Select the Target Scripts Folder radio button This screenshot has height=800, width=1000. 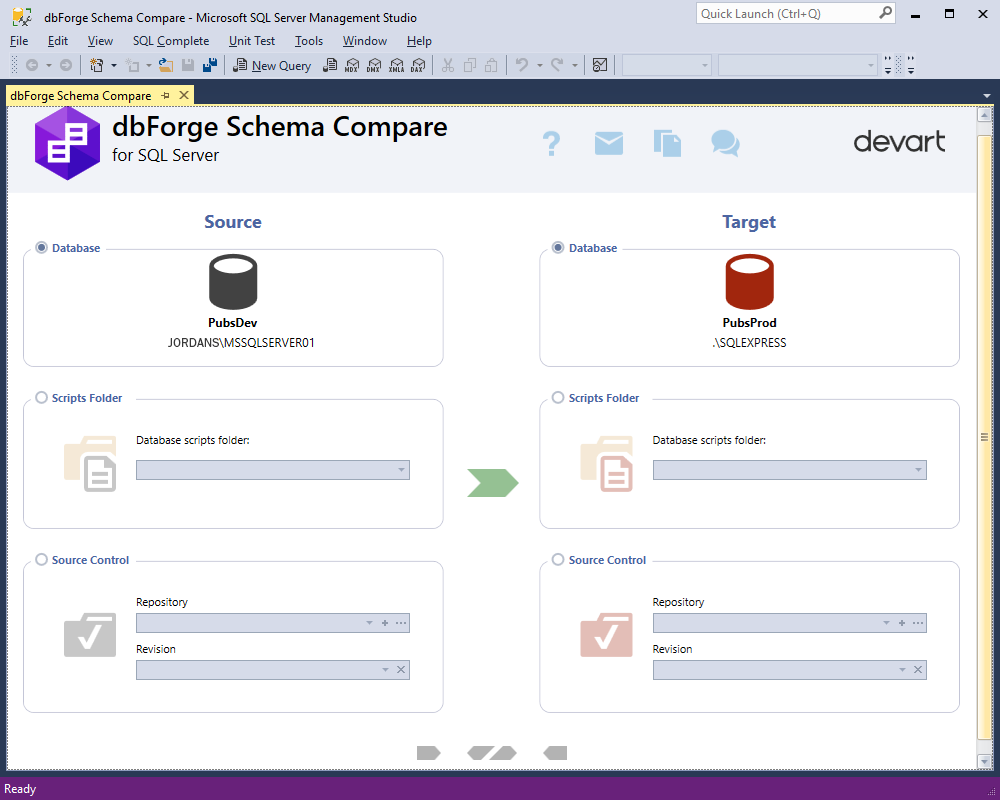[x=558, y=397]
